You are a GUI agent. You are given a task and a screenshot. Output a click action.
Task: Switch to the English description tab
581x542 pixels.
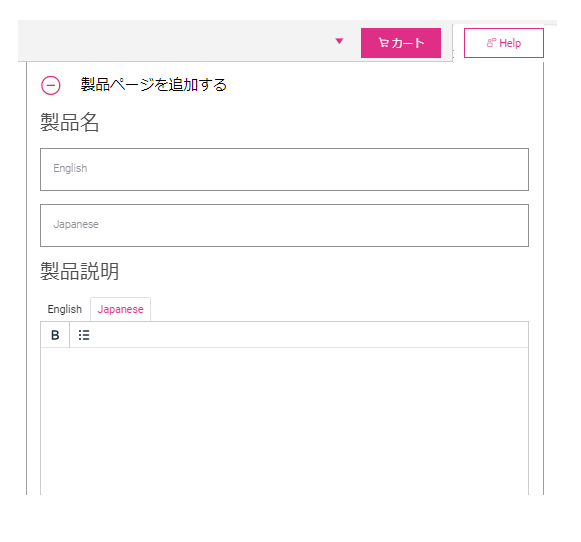click(x=64, y=309)
